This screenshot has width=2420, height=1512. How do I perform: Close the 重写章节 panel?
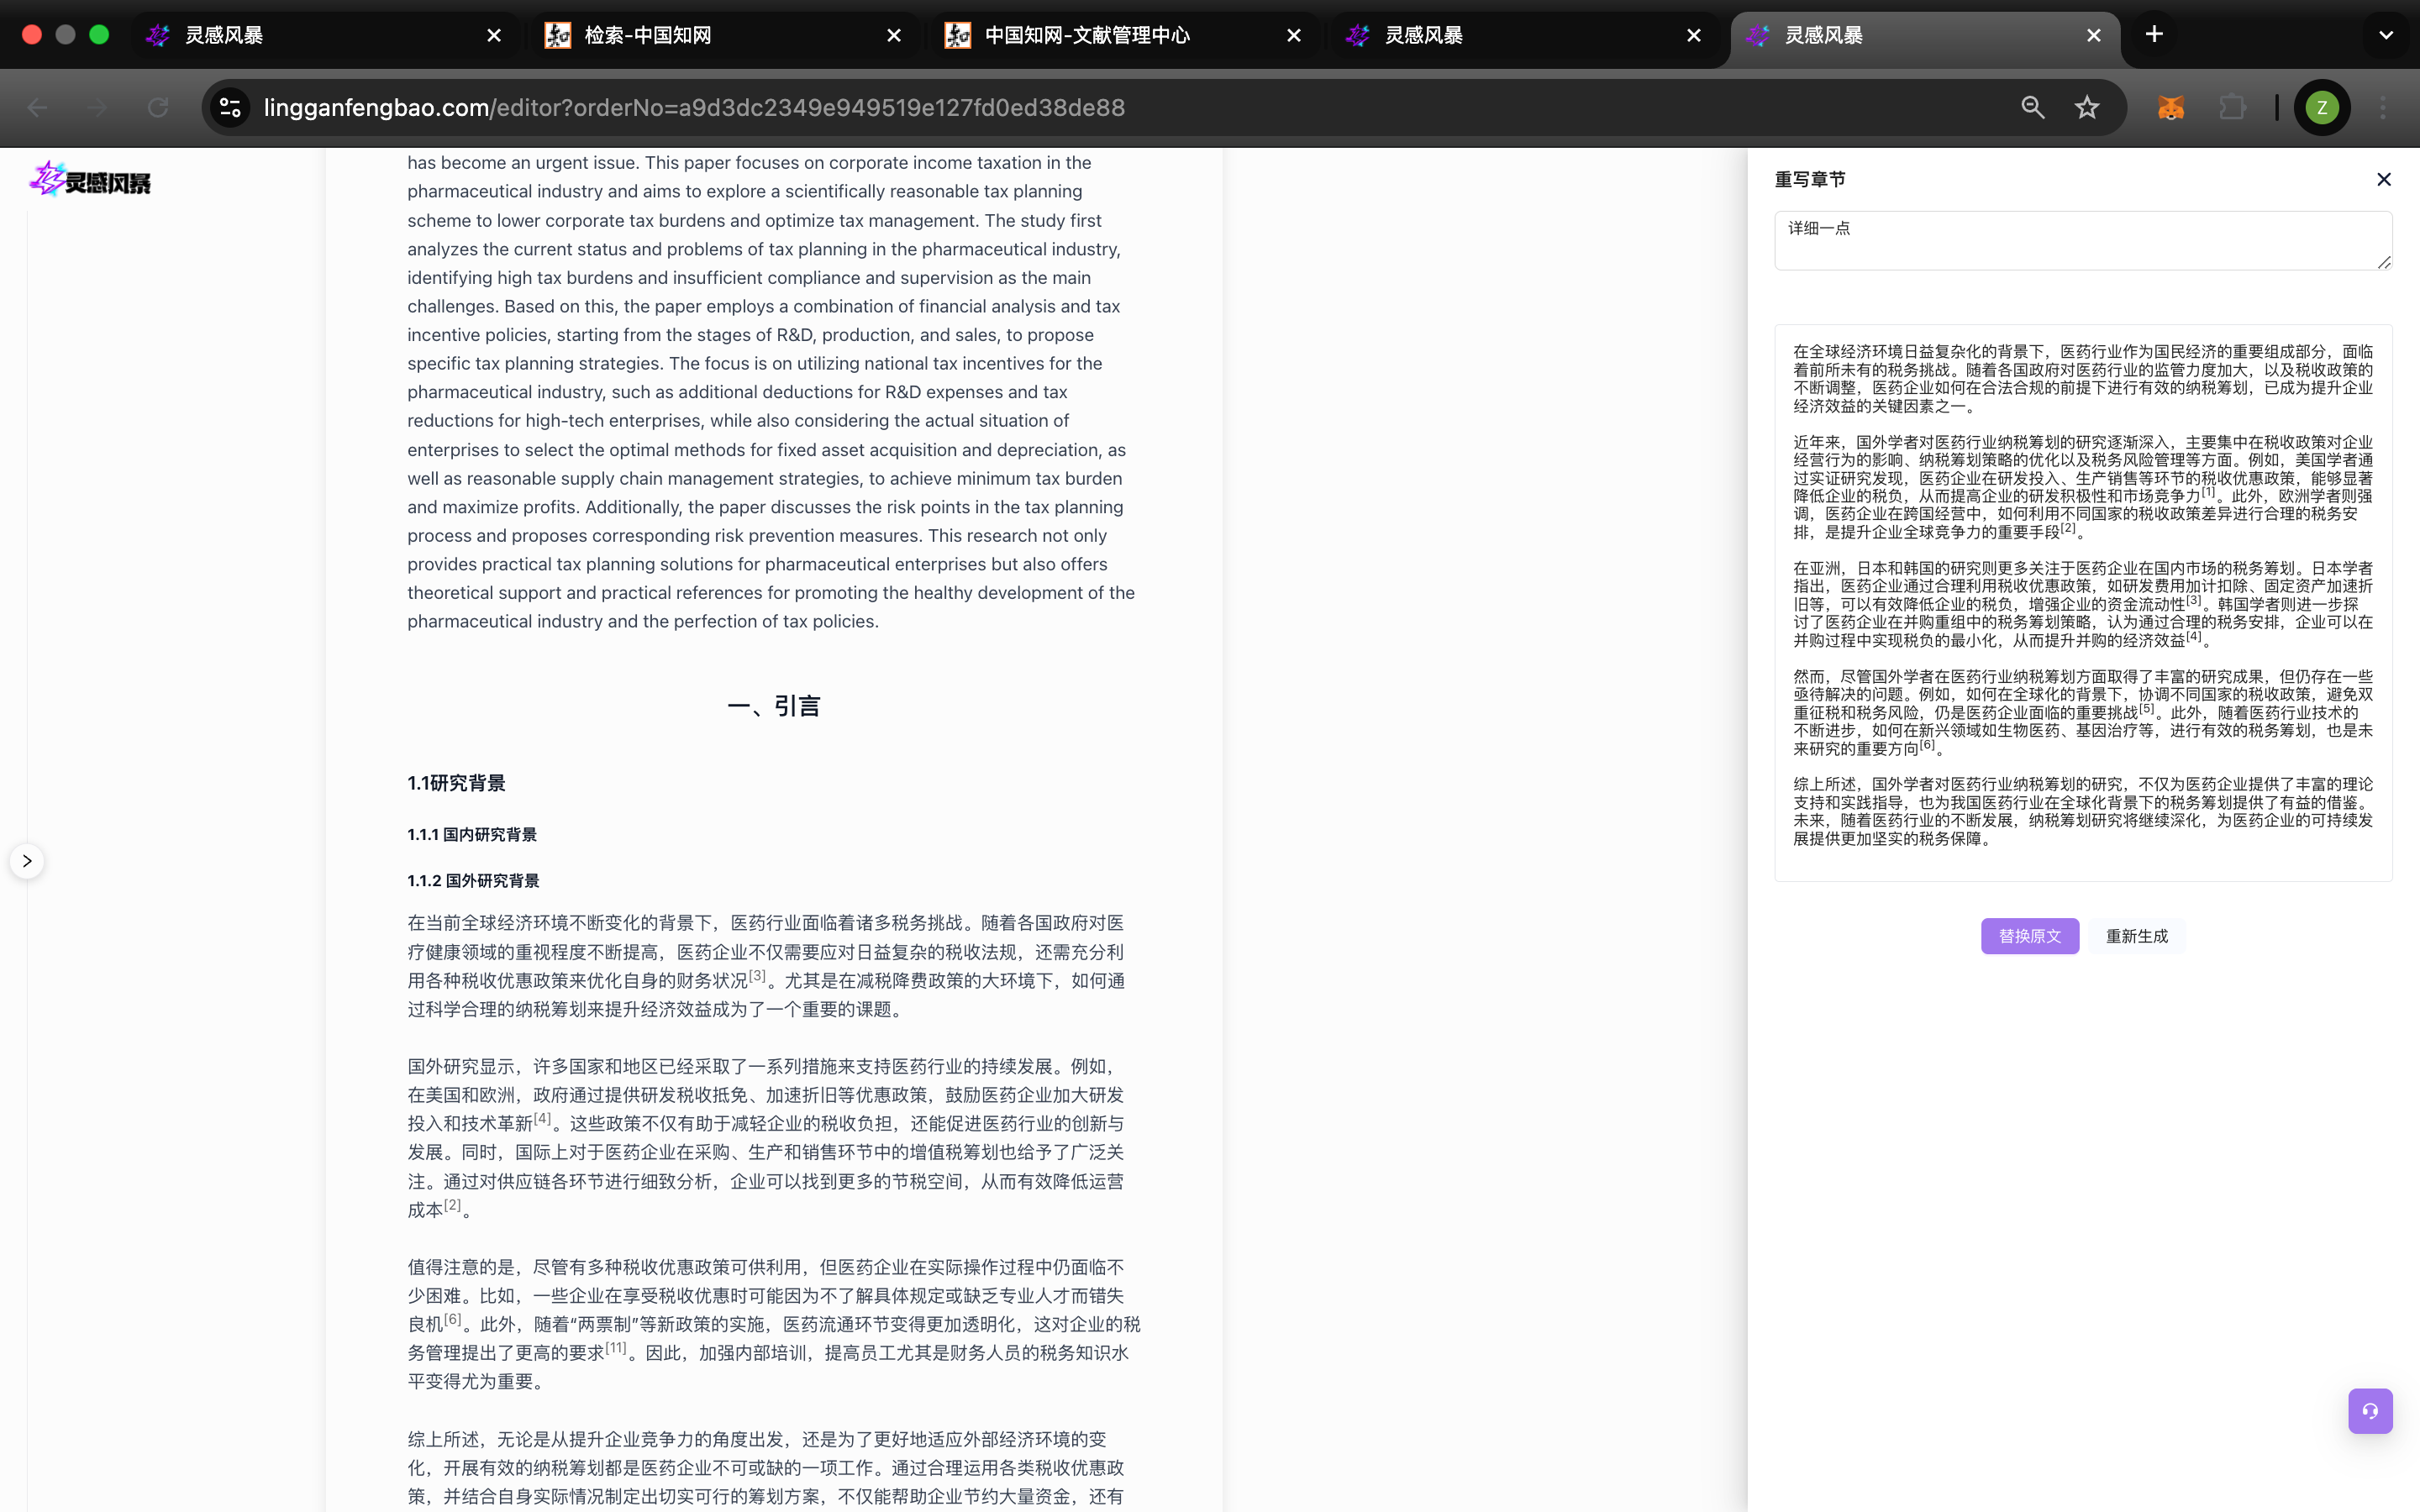[x=2383, y=180]
